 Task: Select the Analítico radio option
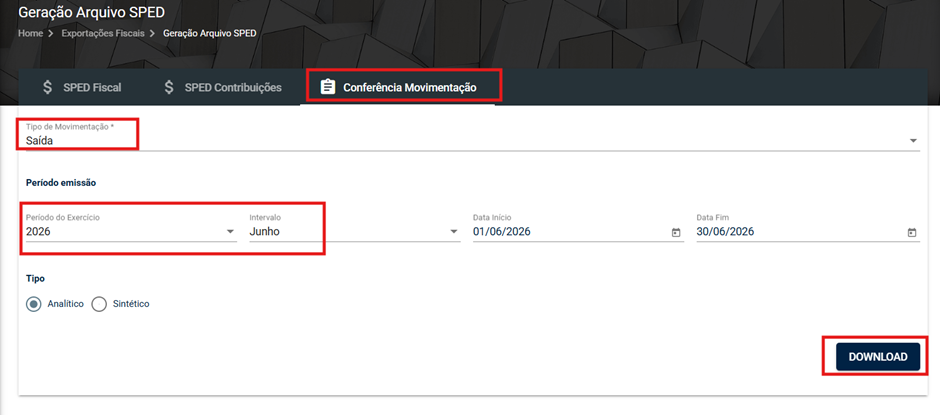tap(55, 304)
